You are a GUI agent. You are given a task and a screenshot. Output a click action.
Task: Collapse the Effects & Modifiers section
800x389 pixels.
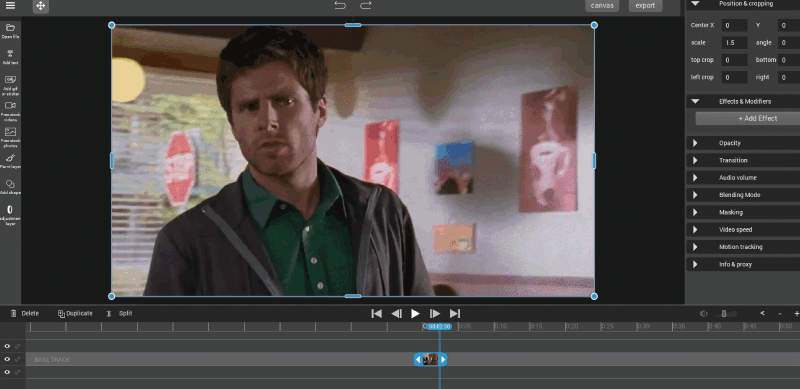[x=695, y=102]
